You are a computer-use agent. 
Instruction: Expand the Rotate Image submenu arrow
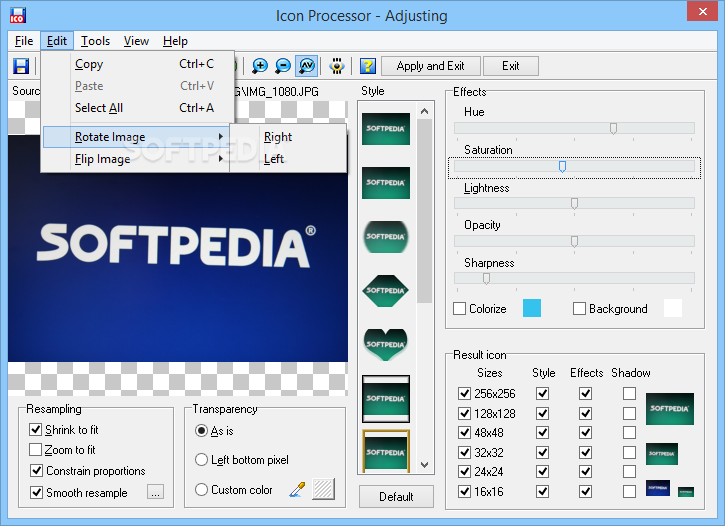click(221, 137)
